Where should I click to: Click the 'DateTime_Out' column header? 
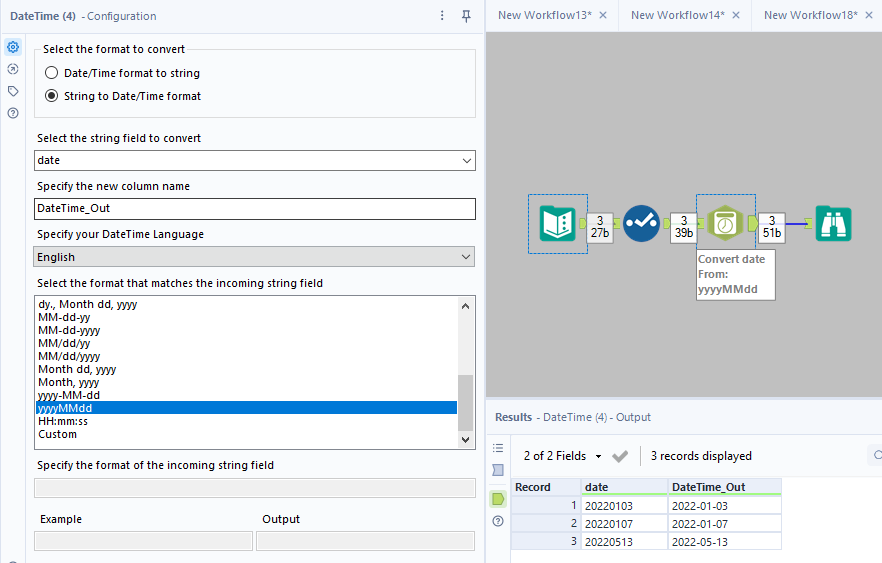click(x=724, y=487)
